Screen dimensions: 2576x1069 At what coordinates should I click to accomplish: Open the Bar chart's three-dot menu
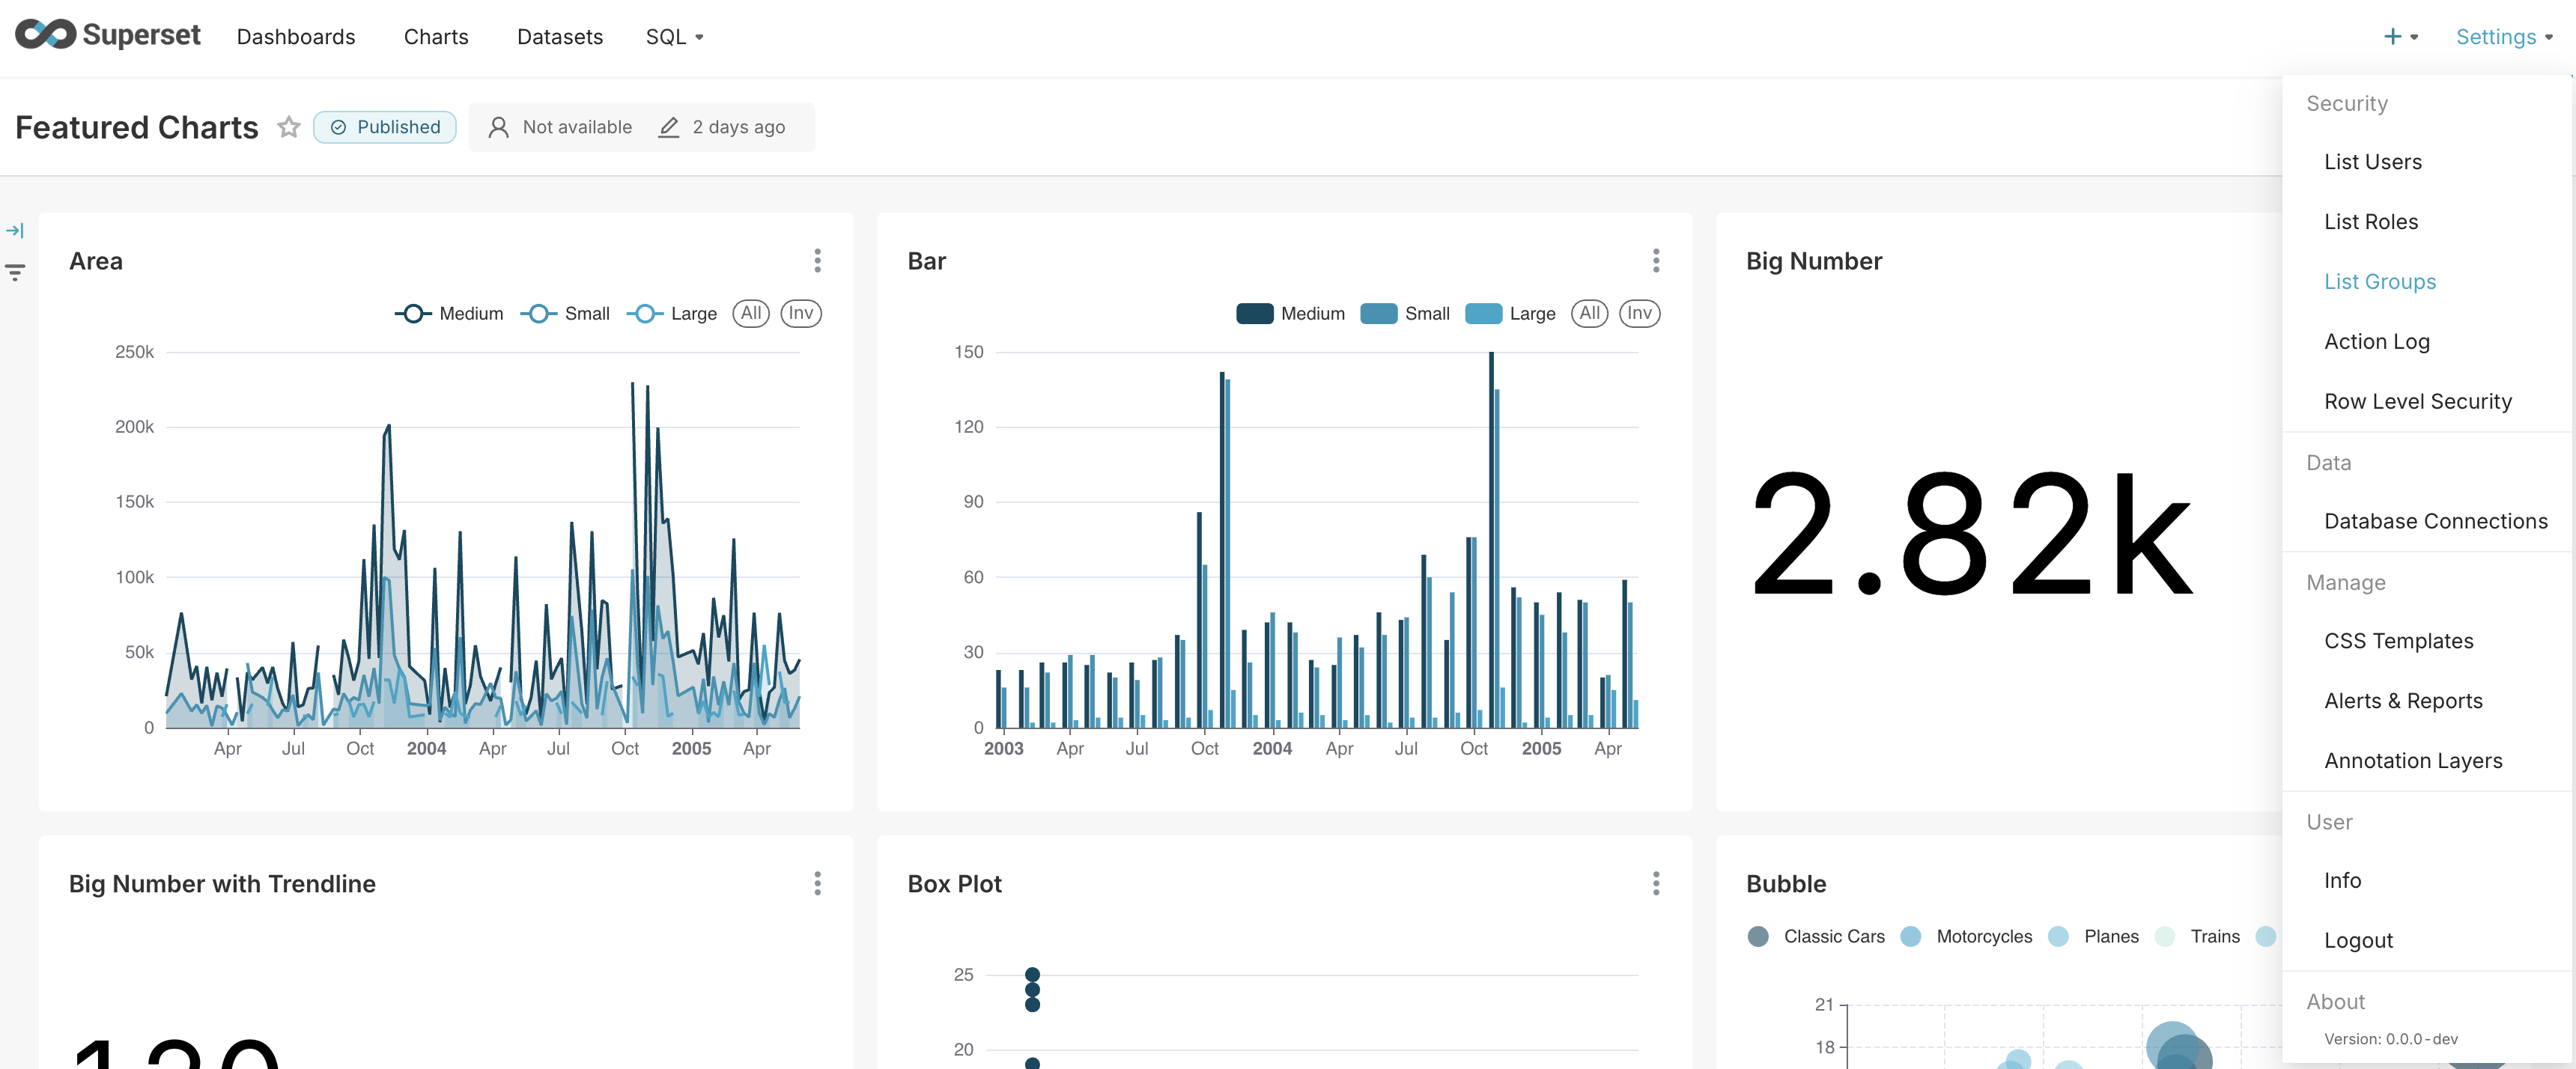[1656, 261]
